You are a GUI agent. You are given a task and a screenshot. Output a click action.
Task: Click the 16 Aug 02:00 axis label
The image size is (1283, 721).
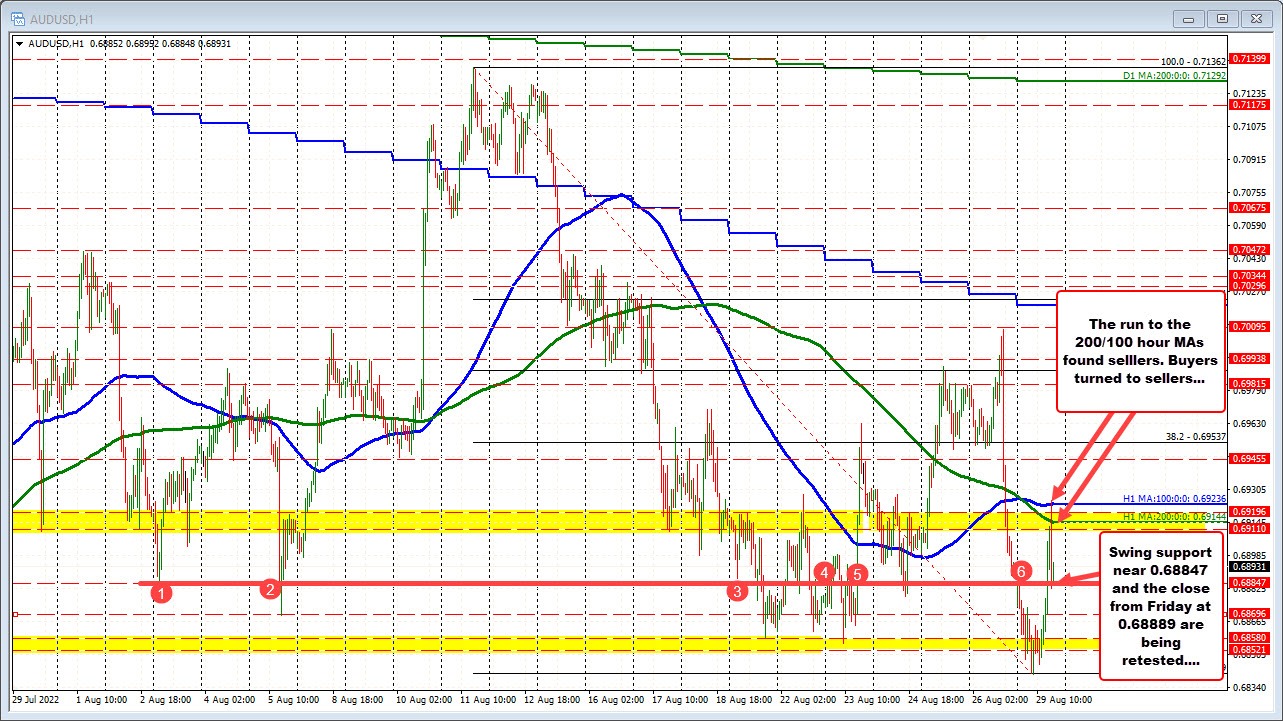tap(615, 701)
